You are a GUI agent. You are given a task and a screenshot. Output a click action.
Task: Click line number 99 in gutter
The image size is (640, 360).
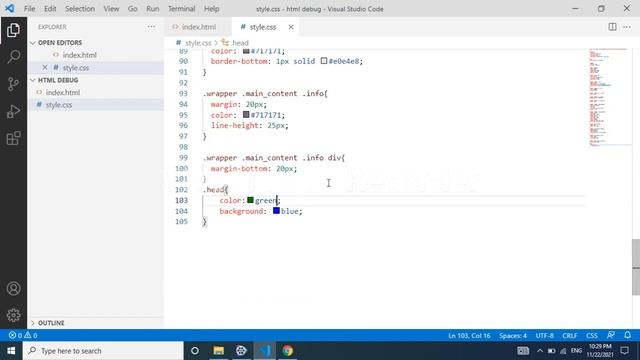tap(183, 158)
